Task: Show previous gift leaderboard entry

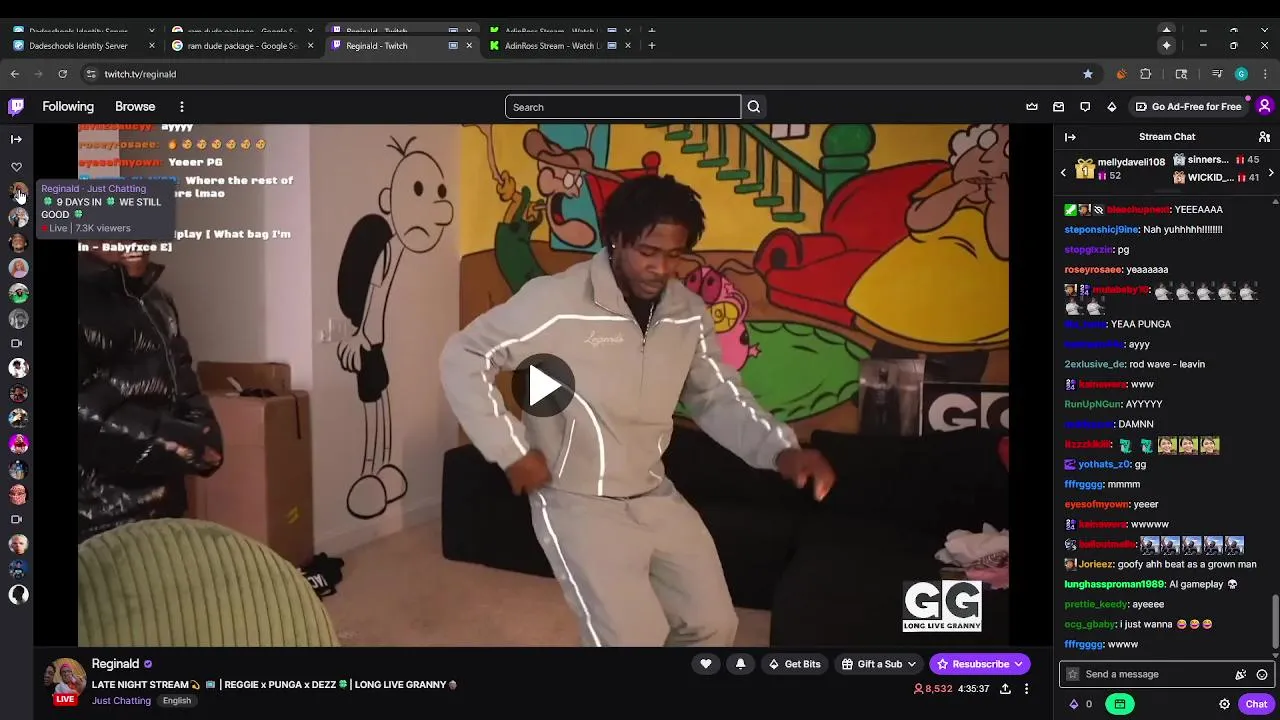Action: (1063, 173)
